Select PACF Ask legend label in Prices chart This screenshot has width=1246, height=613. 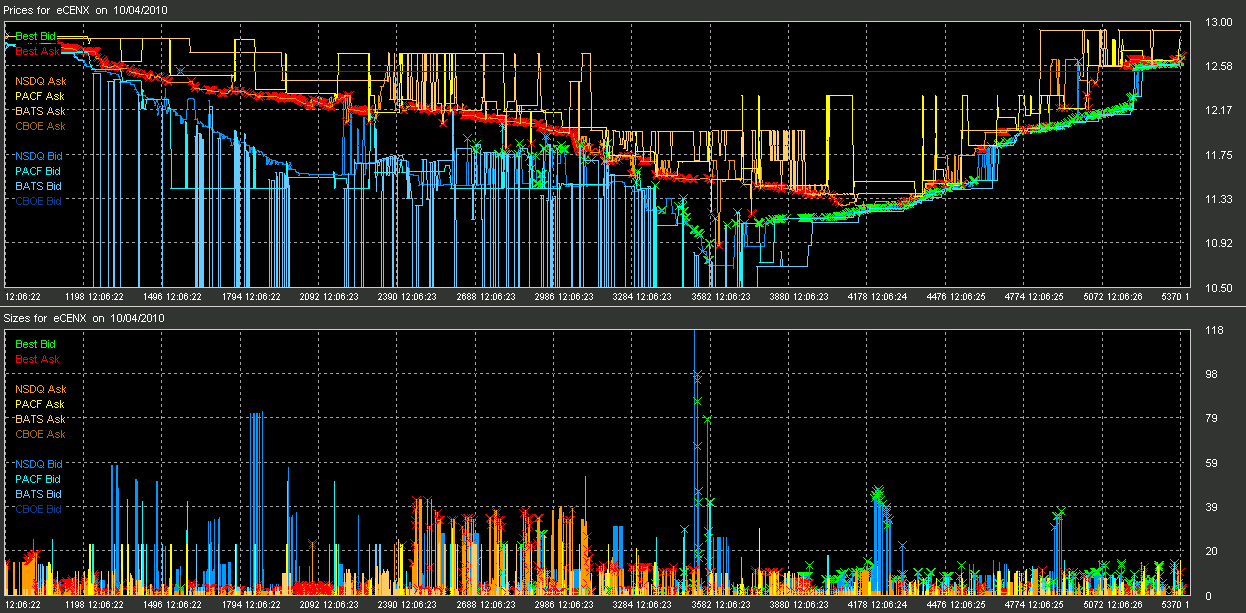click(40, 96)
